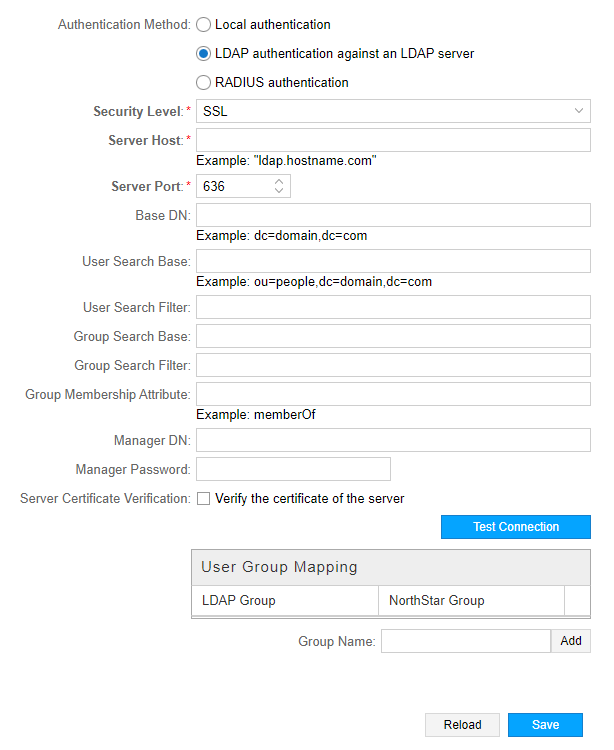The height and width of the screenshot is (750, 614).
Task: Click the Group Search Base field
Action: 393,336
